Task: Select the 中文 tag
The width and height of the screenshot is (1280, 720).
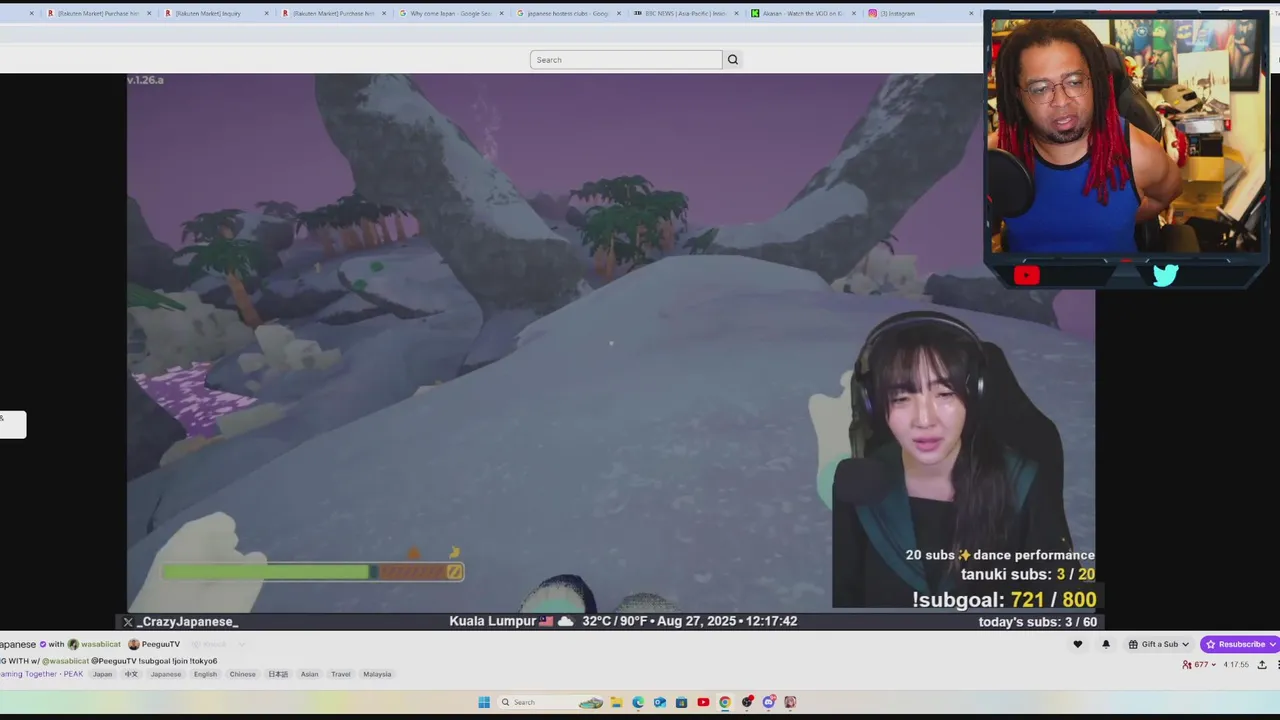Action: [131, 674]
